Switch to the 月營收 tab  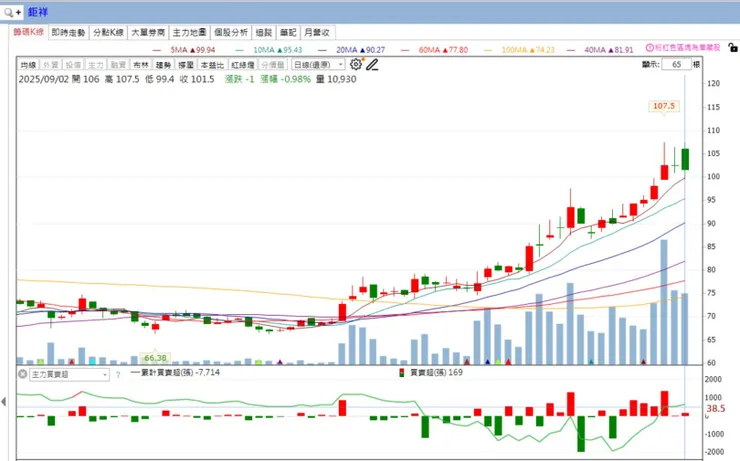click(x=318, y=33)
